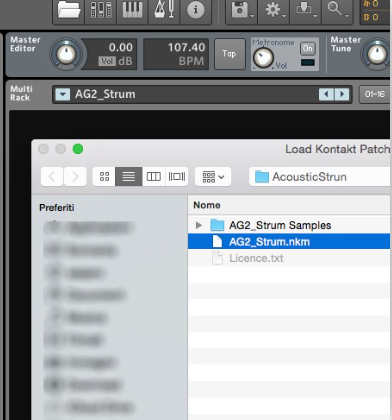Screen dimensions: 392x420
Task: Switch to icon grid view
Action: click(x=104, y=176)
